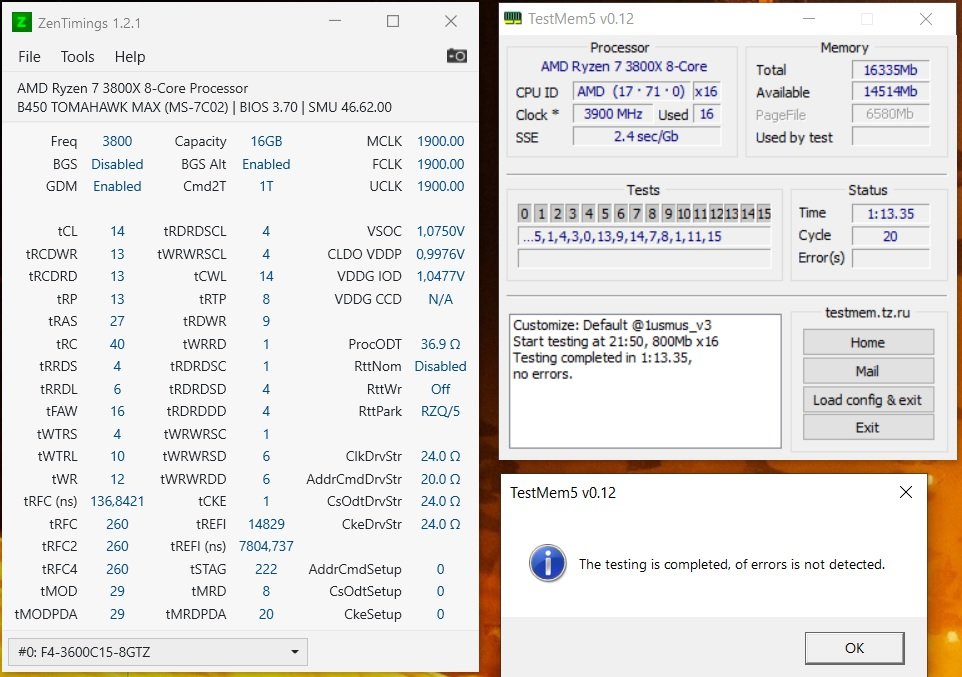Screen dimensions: 962x677
Task: Click the tRC value 40
Action: point(117,344)
